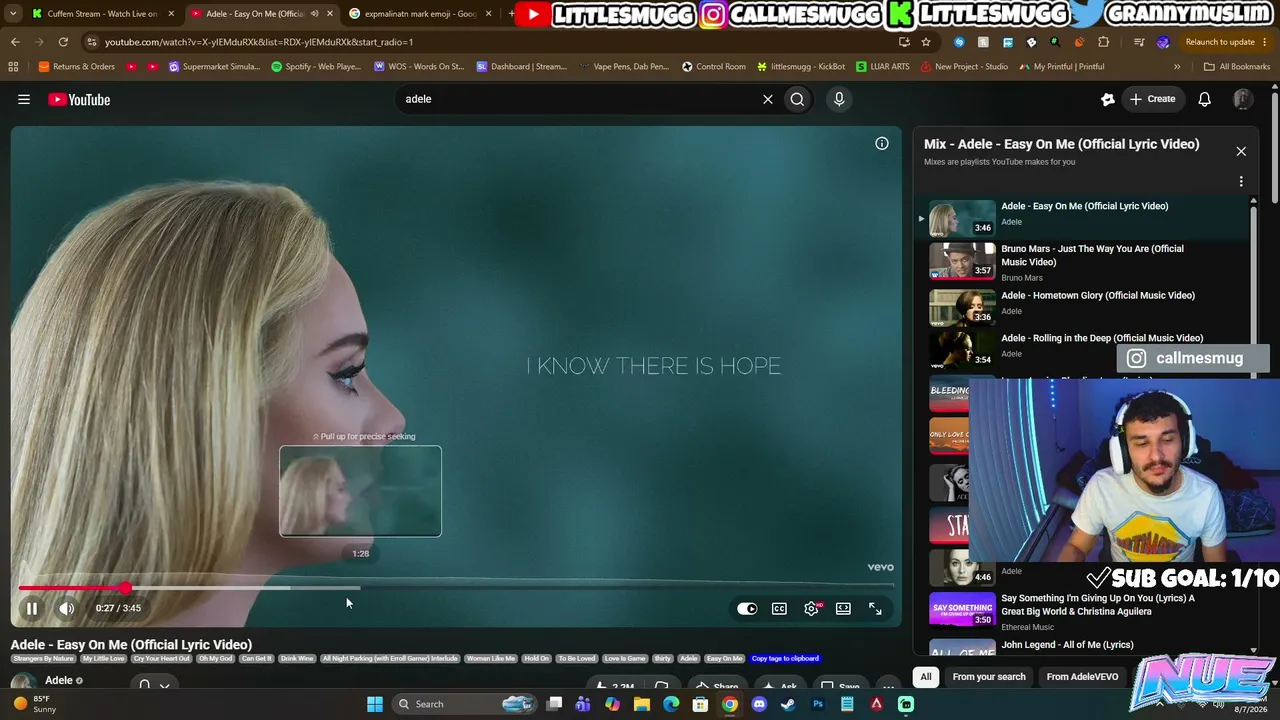Screen dimensions: 1280x720
Task: Click the 'Copy tags to clipboard' button
Action: [x=785, y=659]
